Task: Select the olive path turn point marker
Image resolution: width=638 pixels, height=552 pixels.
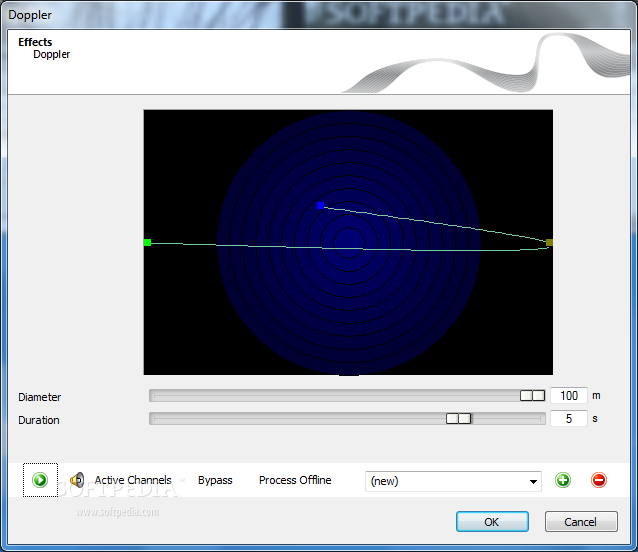Action: 549,242
